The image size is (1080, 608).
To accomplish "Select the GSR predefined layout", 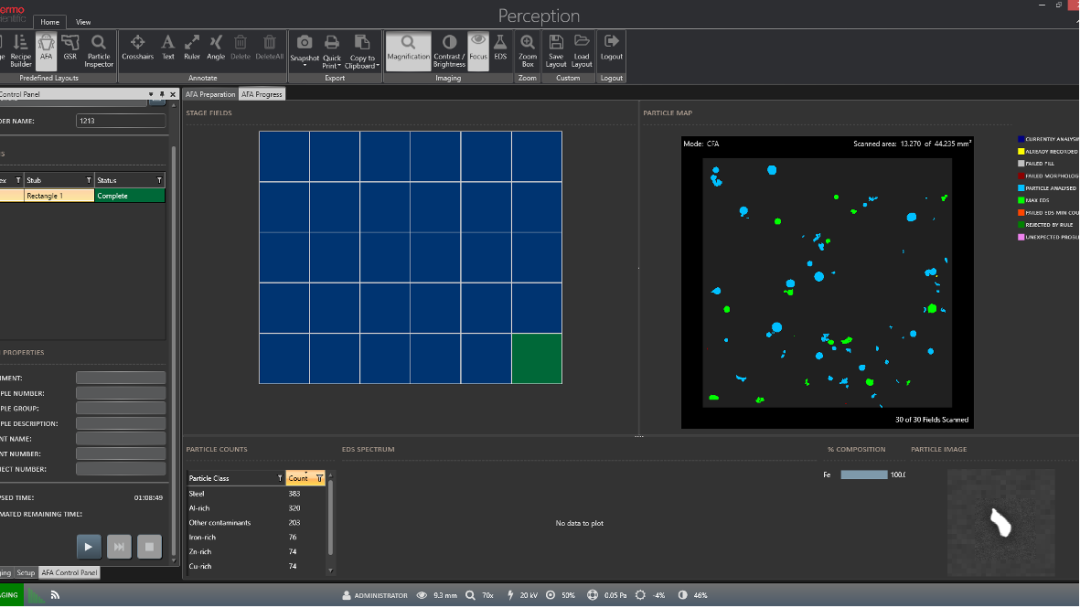I will (x=70, y=48).
